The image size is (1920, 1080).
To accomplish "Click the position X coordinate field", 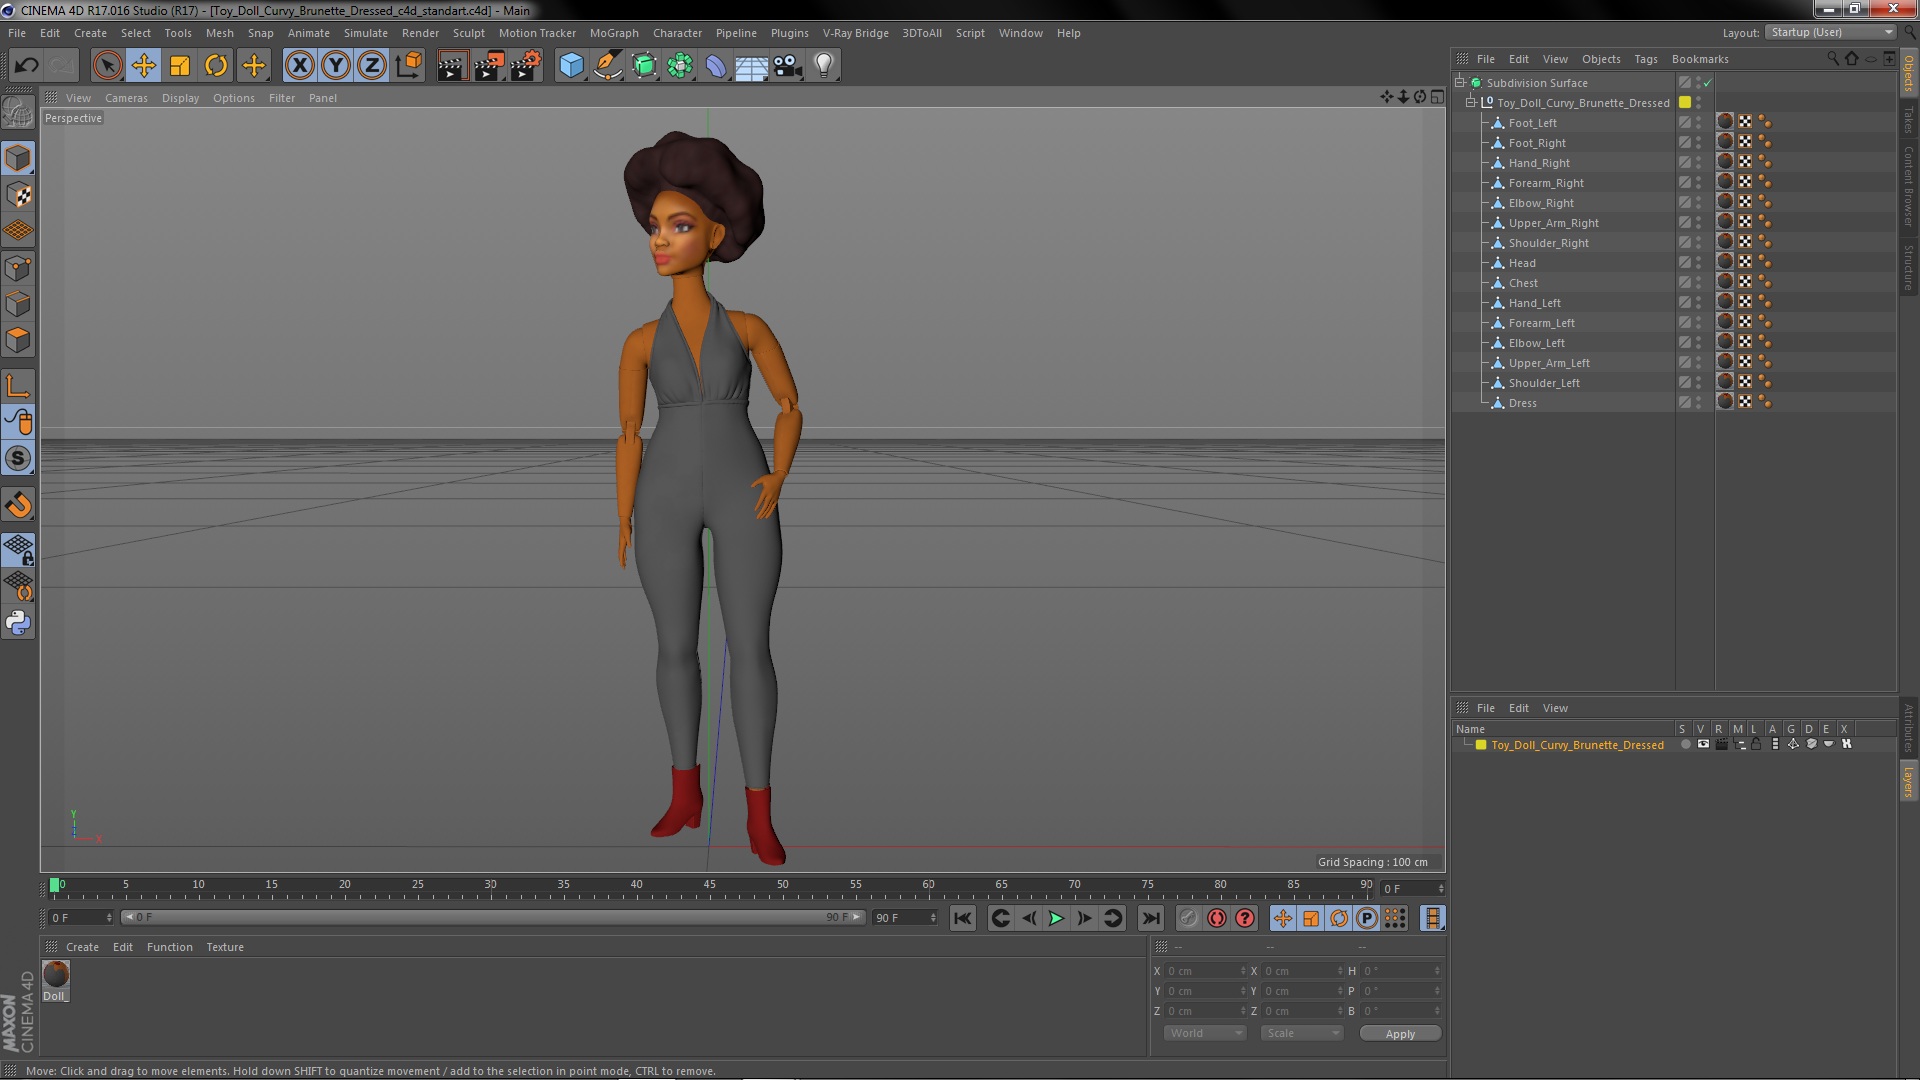I will pos(1205,971).
